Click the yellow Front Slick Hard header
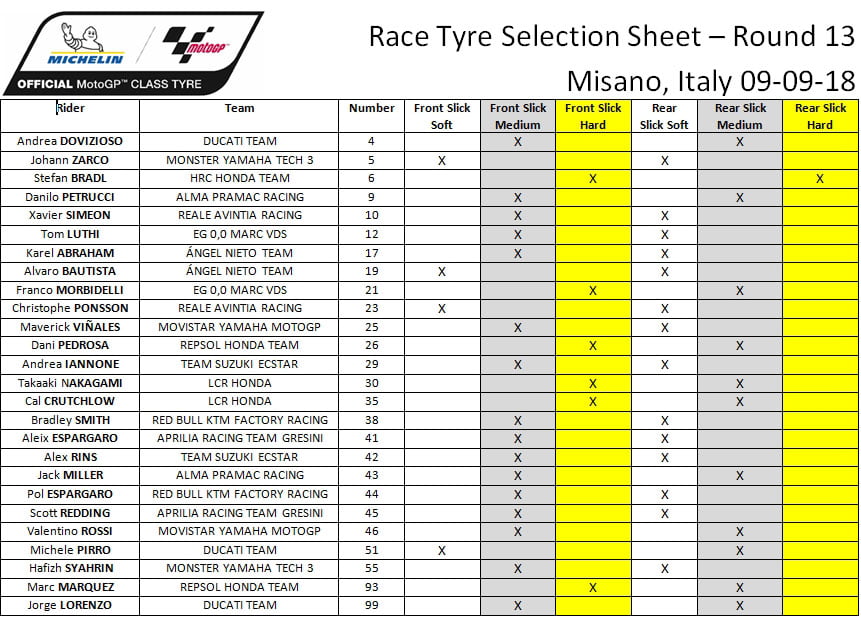Image resolution: width=861 pixels, height=617 pixels. point(593,116)
